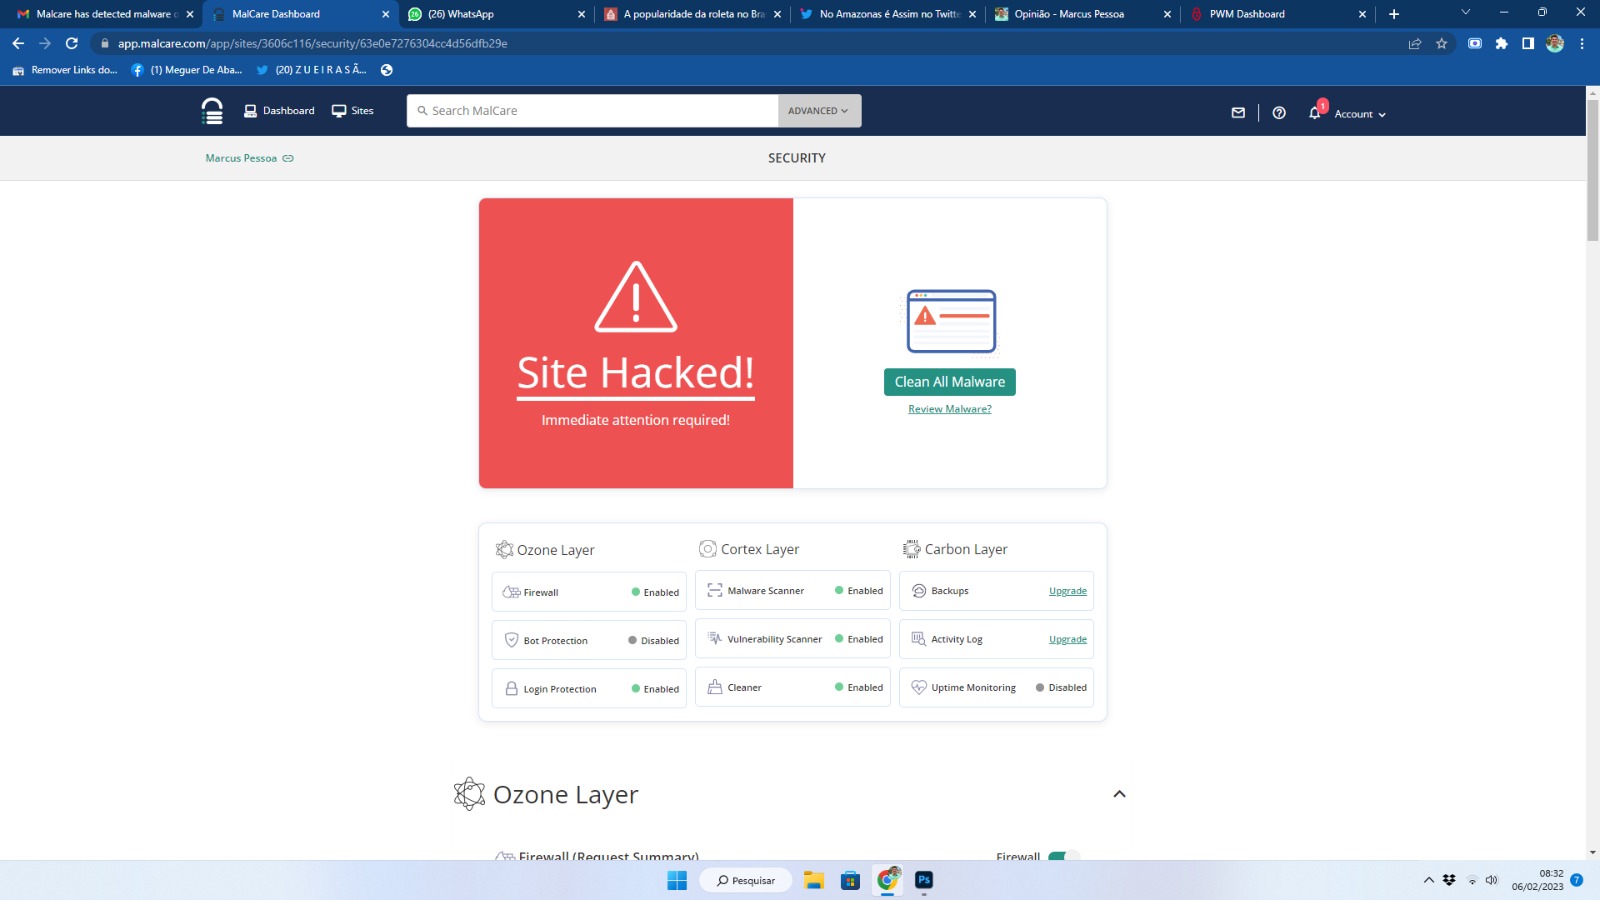This screenshot has height=900, width=1600.
Task: Open the Review Malware? link
Action: point(950,409)
